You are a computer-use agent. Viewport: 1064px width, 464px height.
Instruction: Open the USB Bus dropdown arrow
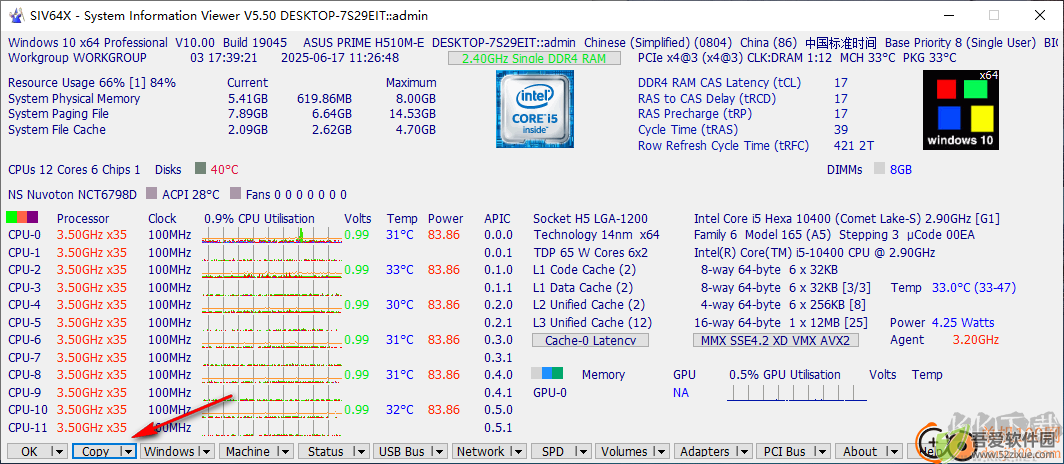pos(439,451)
